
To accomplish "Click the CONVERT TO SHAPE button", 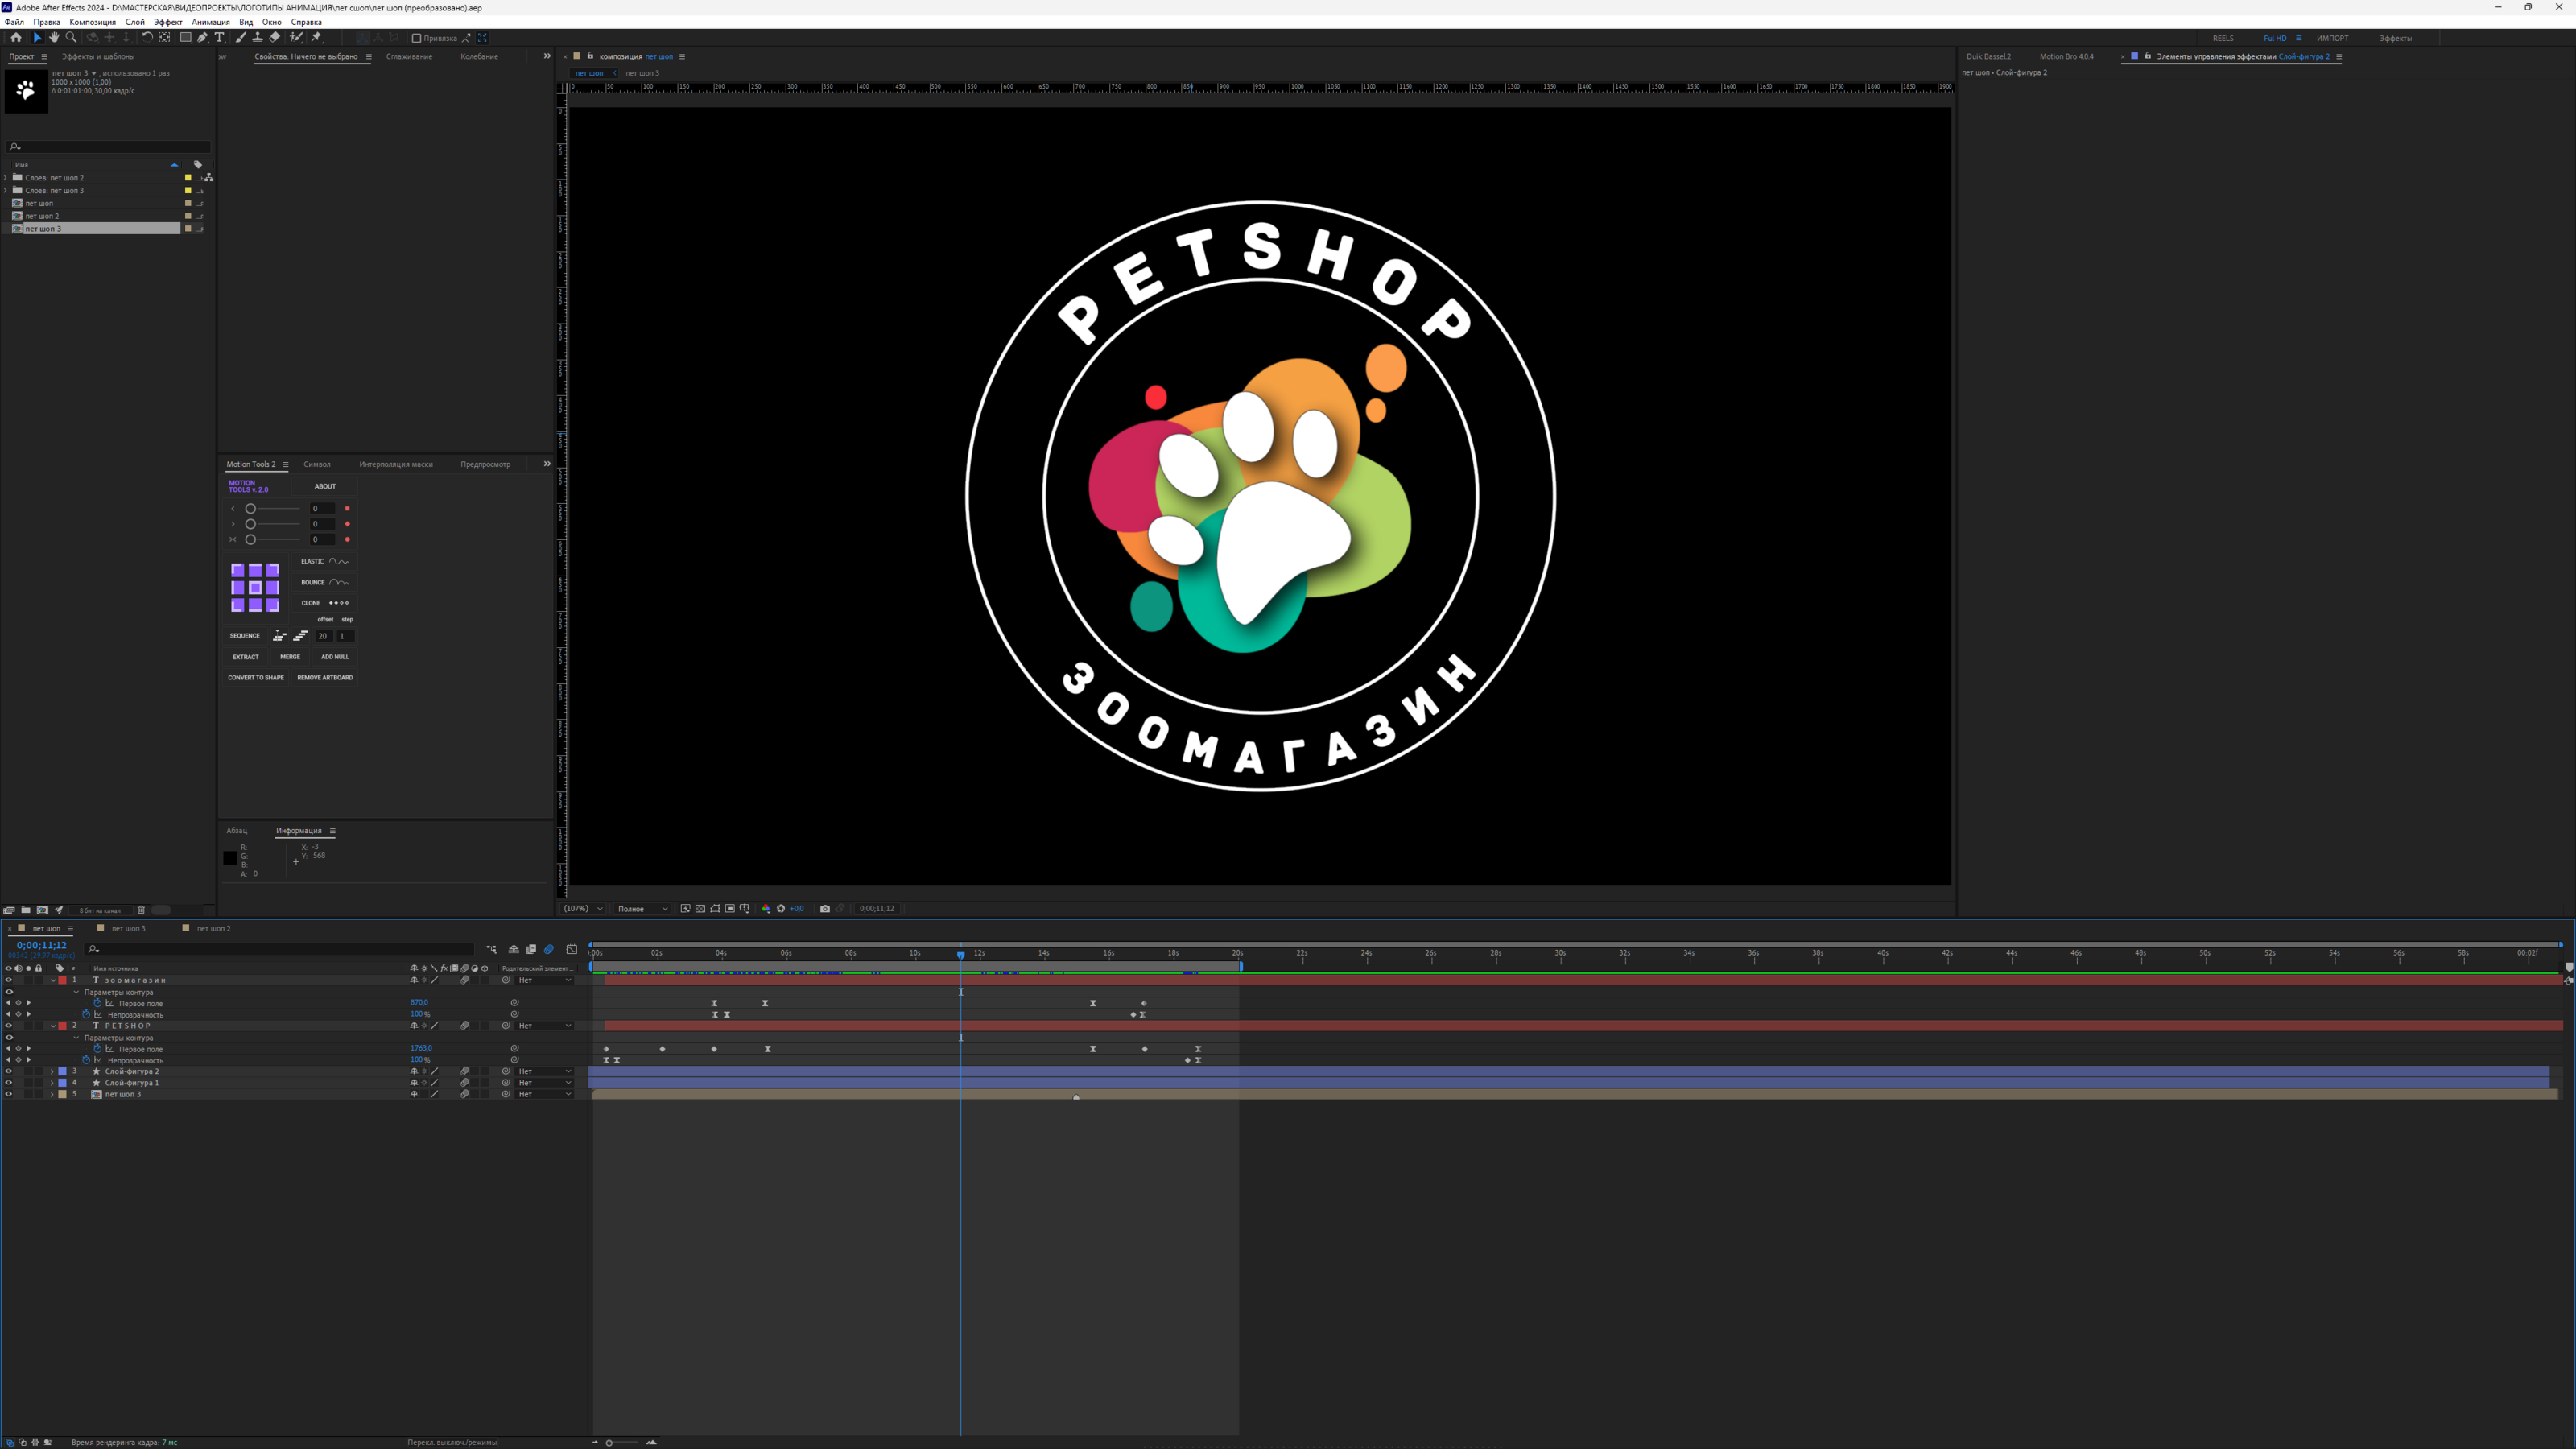I will tap(256, 678).
